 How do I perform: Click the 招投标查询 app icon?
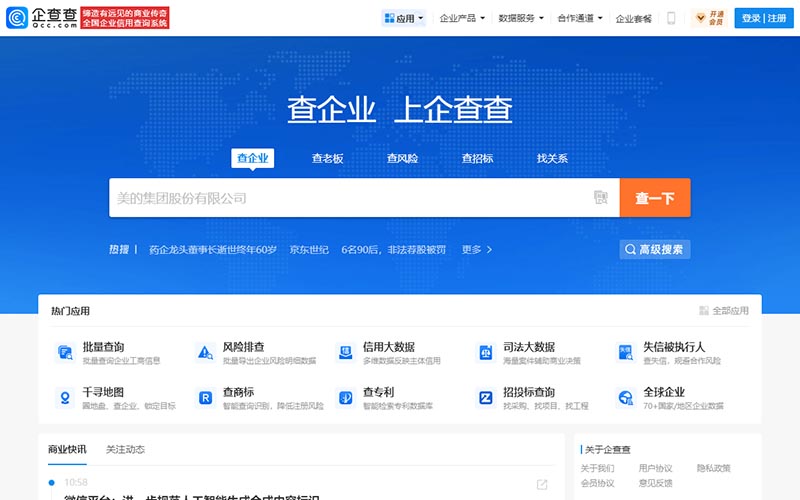coord(486,397)
